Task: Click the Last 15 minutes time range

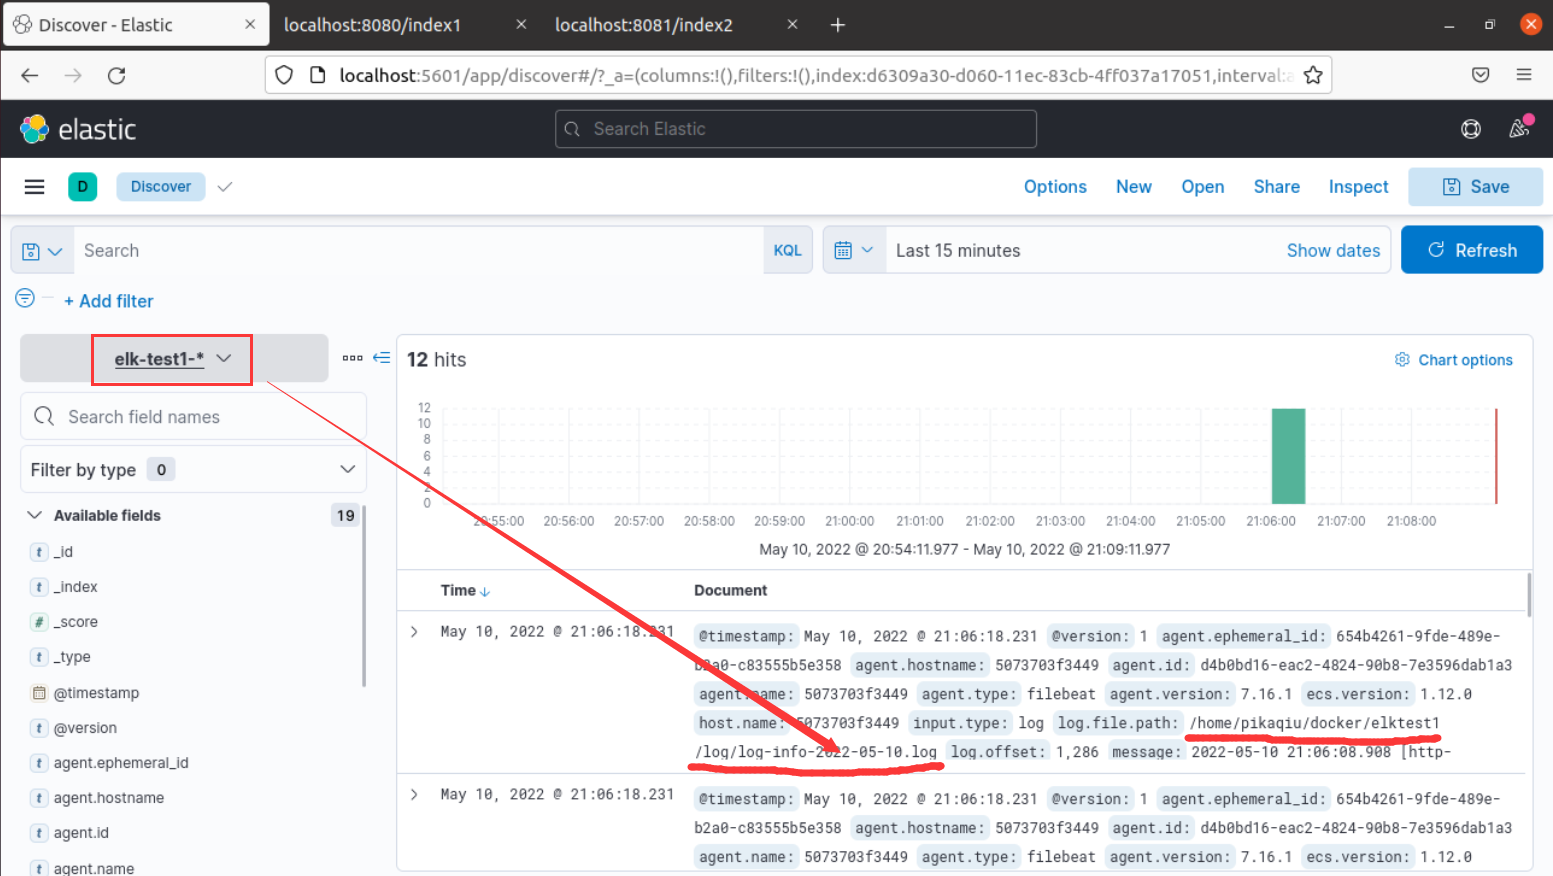Action: (958, 251)
